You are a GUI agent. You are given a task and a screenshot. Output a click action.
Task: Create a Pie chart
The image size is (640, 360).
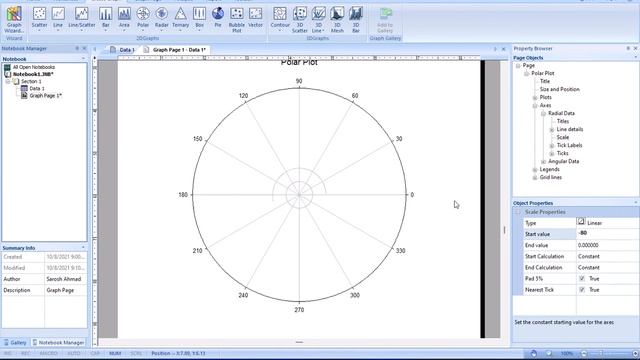pyautogui.click(x=218, y=17)
